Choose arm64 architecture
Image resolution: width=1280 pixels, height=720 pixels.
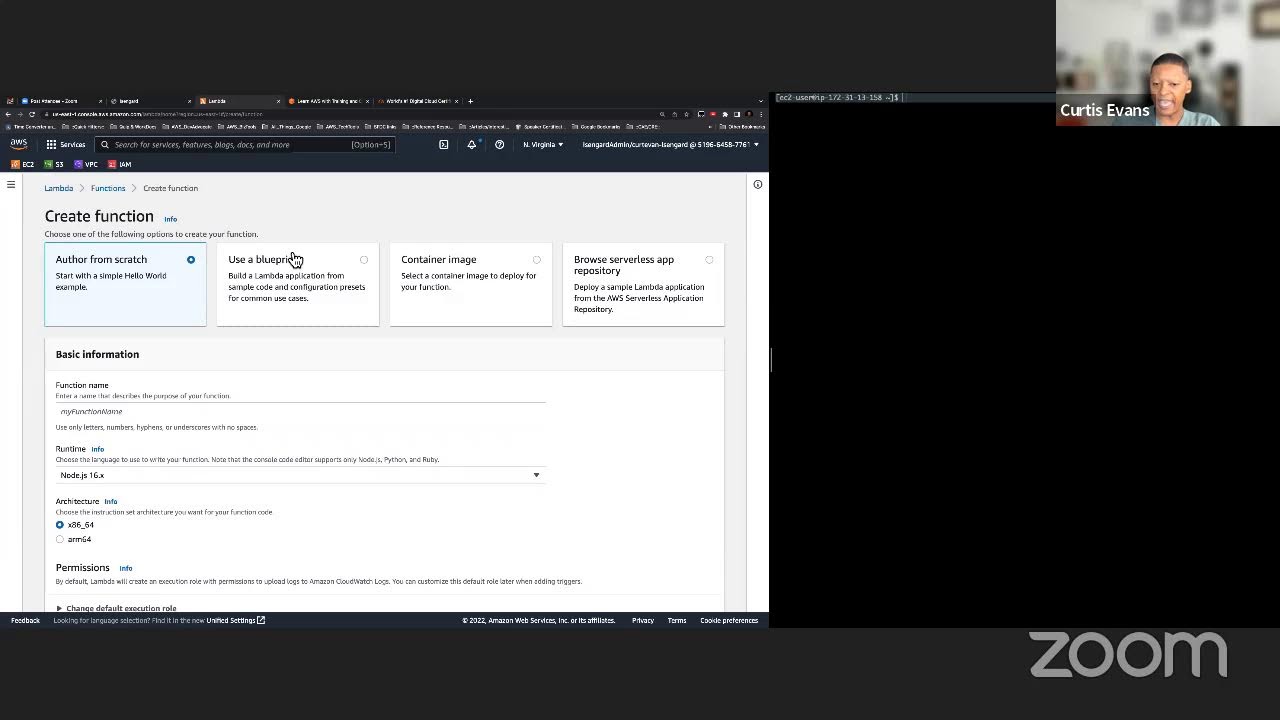(60, 539)
